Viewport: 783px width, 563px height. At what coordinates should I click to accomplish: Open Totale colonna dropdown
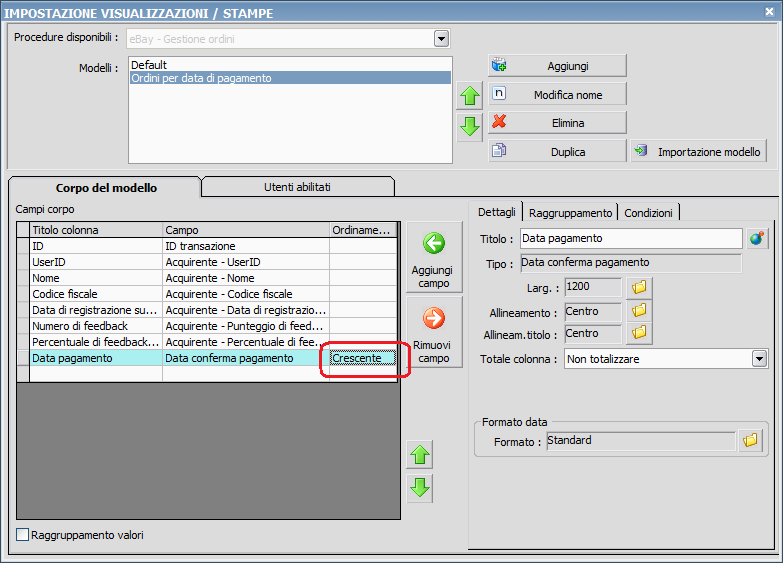tap(760, 359)
